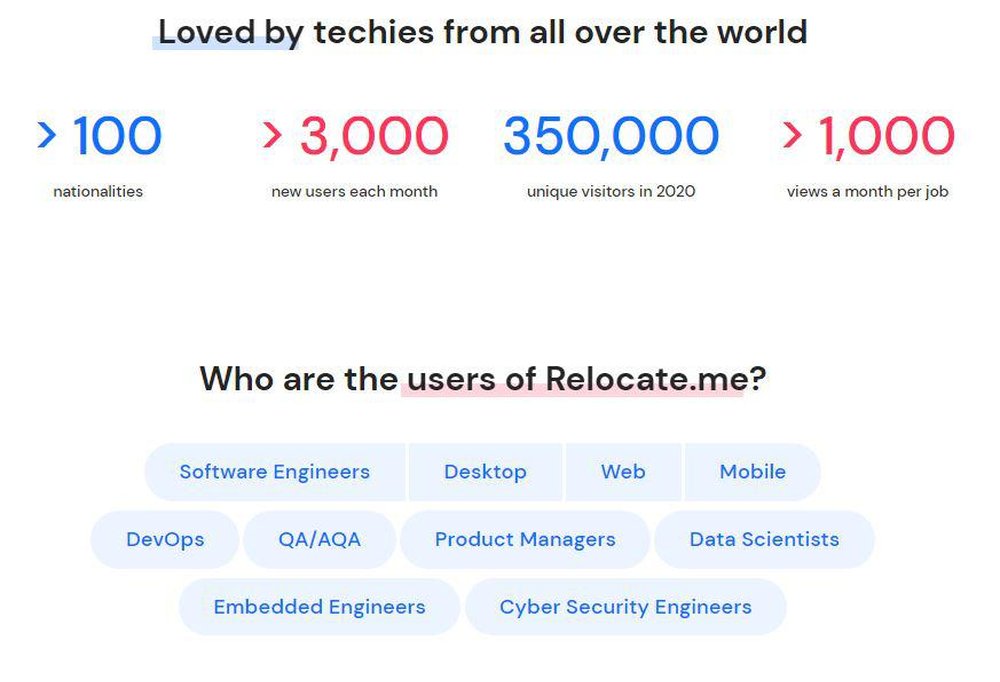Select the "Desktop" category pill
1000x682 pixels.
(x=486, y=471)
